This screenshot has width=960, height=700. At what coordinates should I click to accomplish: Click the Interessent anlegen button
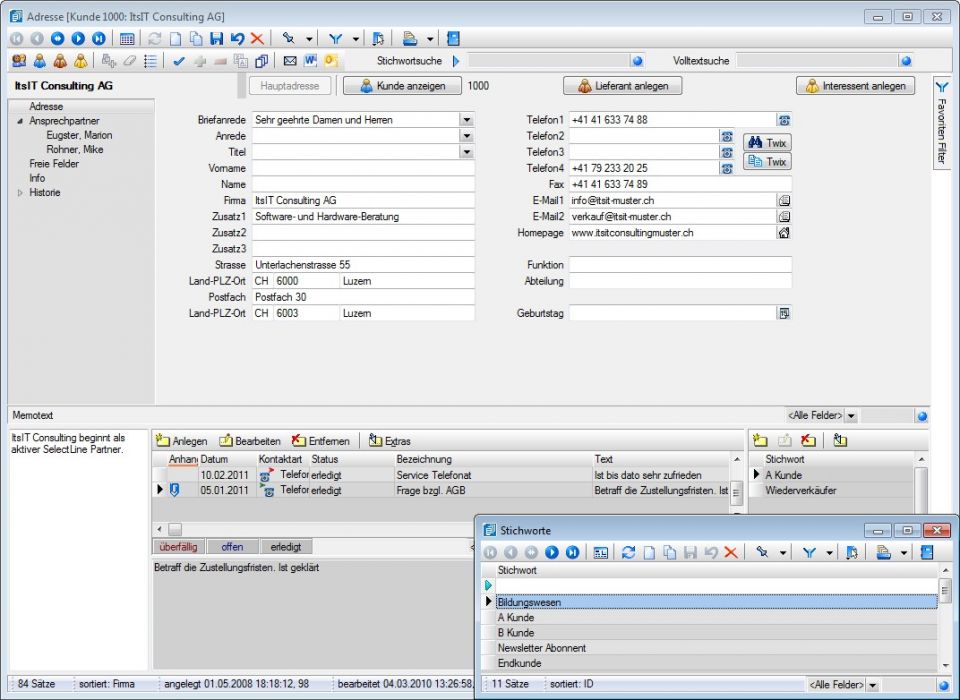855,86
